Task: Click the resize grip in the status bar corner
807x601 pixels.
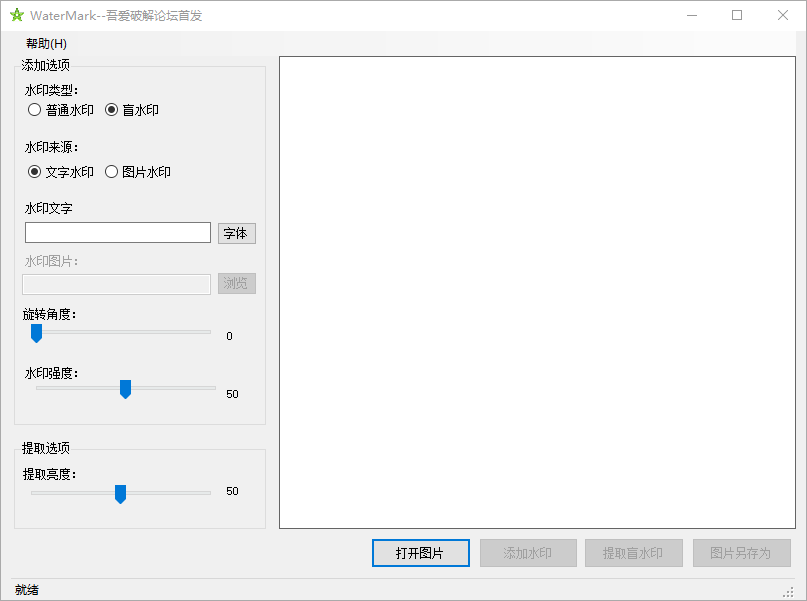Action: click(787, 590)
